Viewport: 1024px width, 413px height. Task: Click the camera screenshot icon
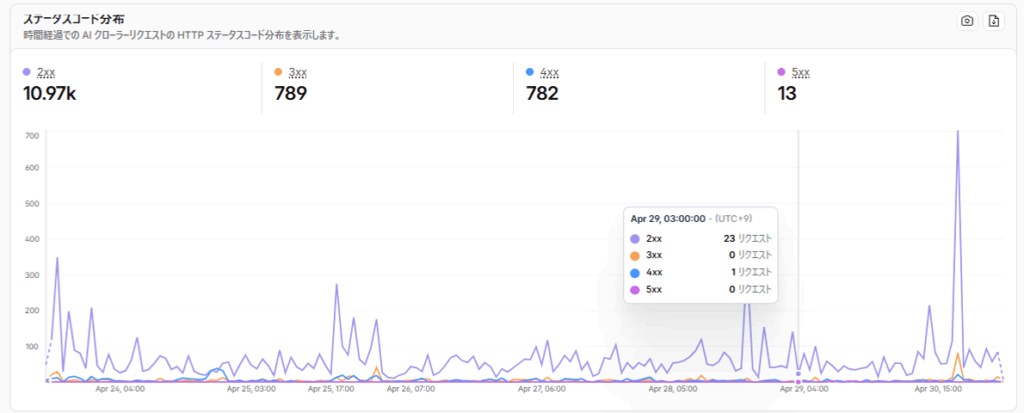pyautogui.click(x=967, y=22)
